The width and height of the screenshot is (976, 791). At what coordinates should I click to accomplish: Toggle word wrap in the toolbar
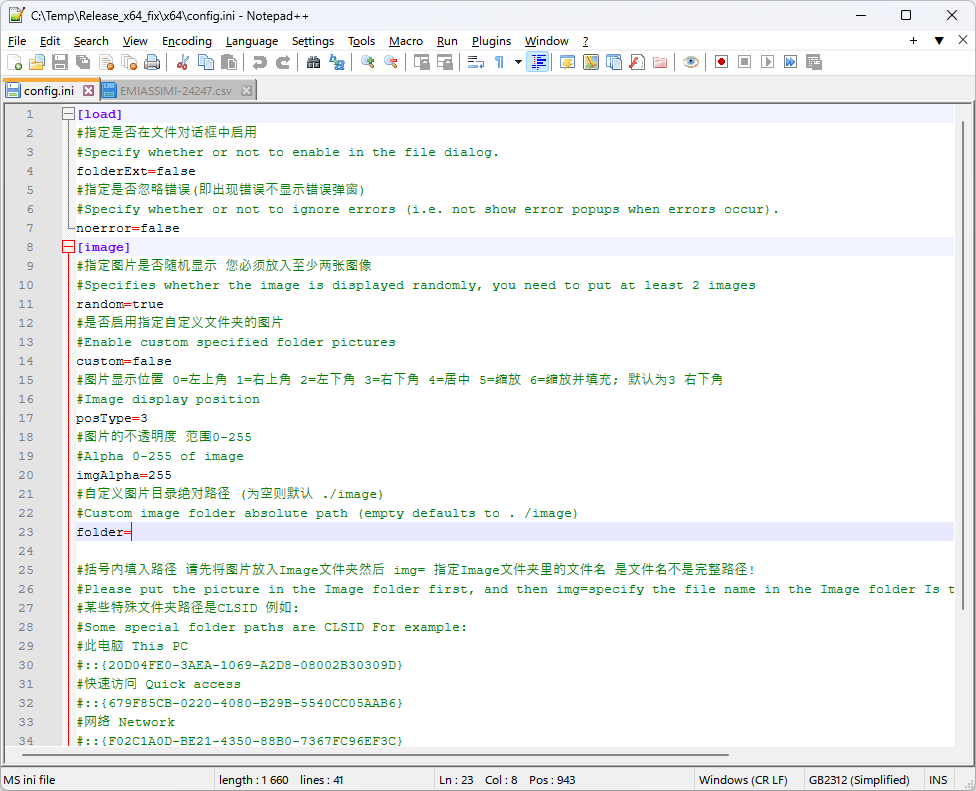click(476, 62)
